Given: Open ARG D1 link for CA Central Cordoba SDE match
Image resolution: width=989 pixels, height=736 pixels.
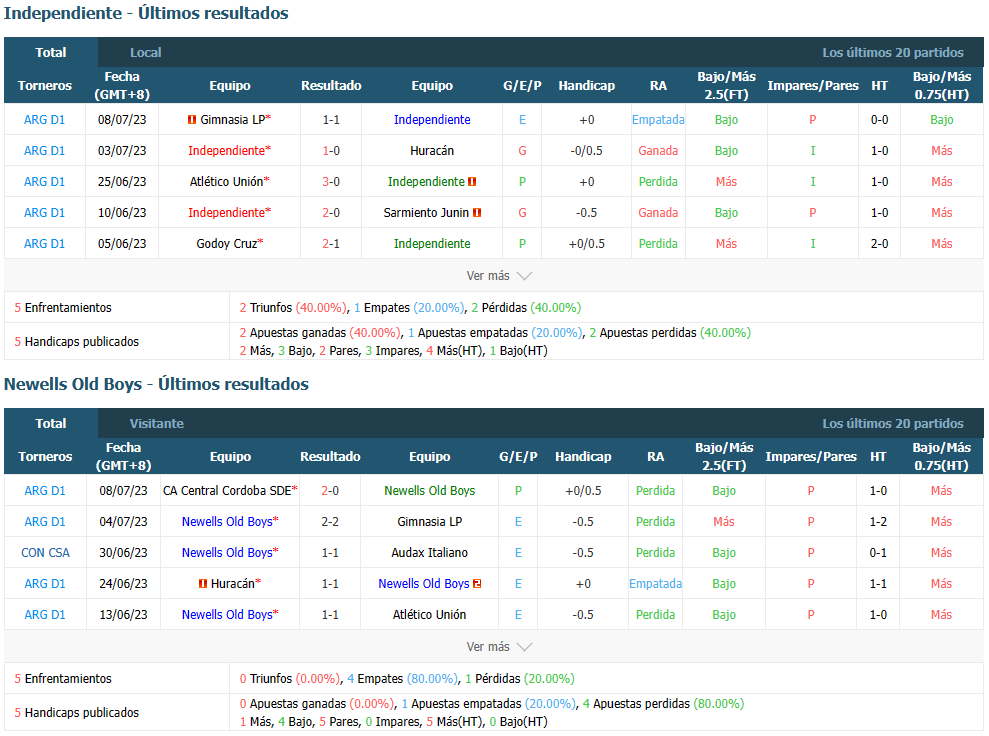Looking at the screenshot, I should [45, 491].
